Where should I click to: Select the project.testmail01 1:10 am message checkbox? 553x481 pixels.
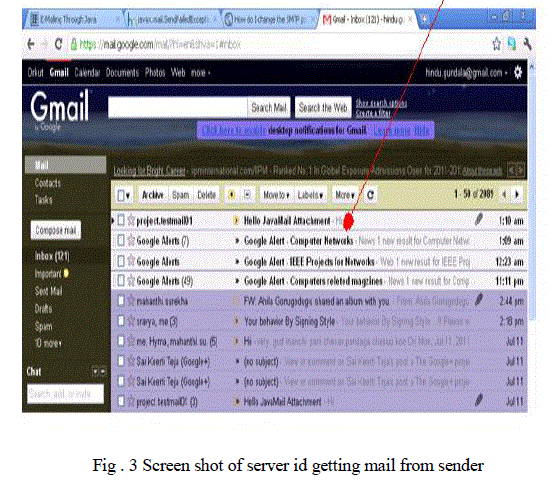[x=121, y=221]
